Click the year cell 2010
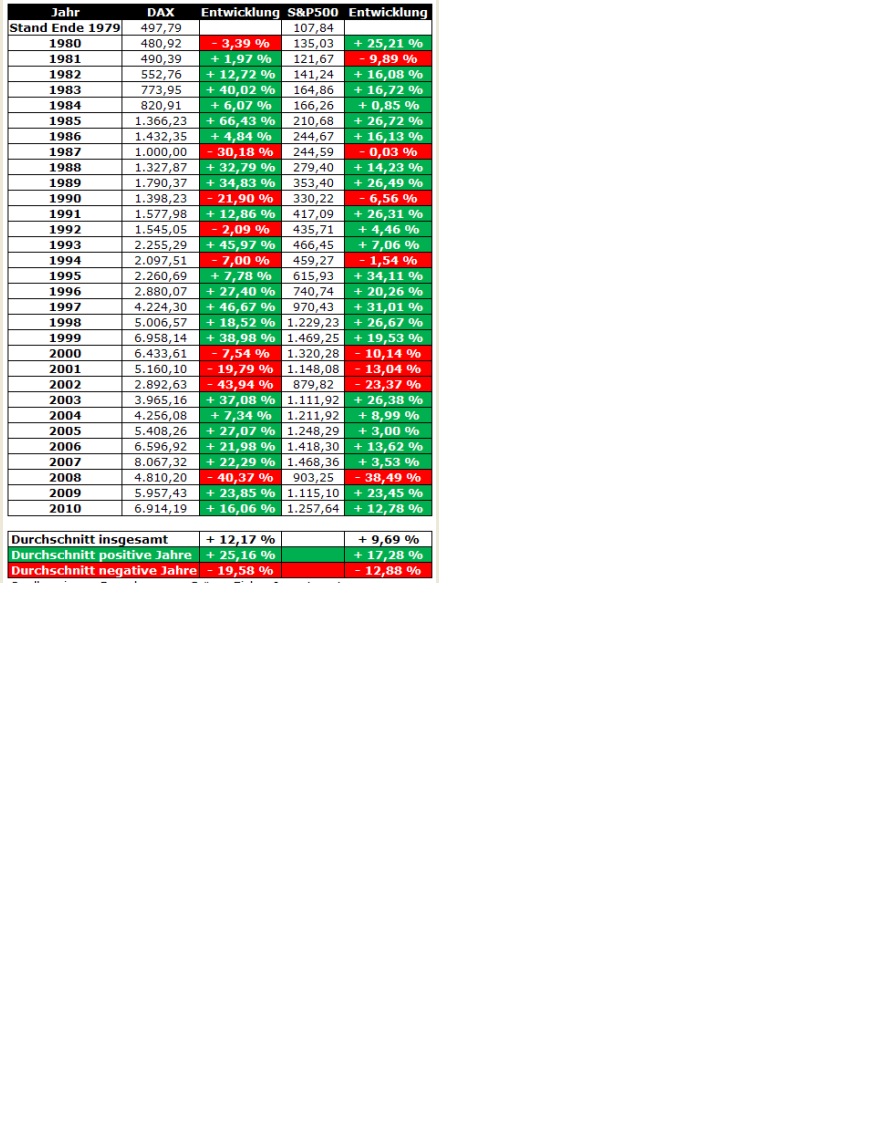 (65, 508)
